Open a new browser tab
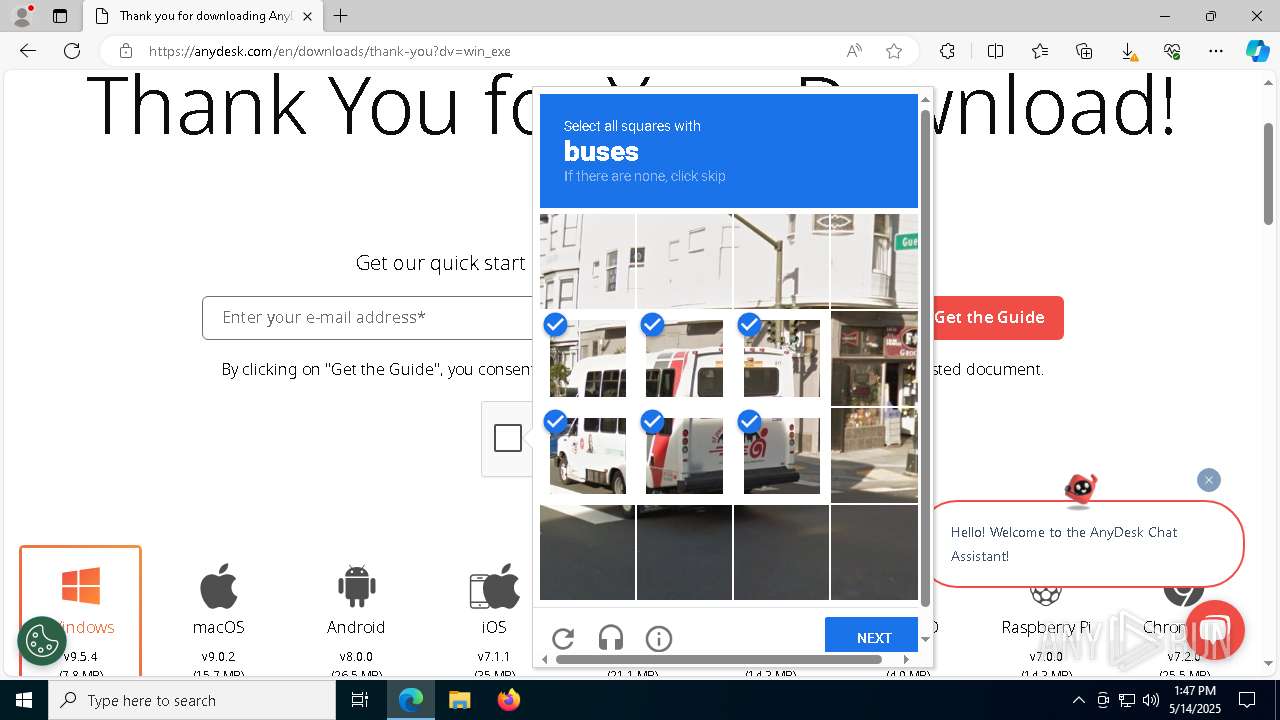The width and height of the screenshot is (1280, 720). tap(341, 16)
